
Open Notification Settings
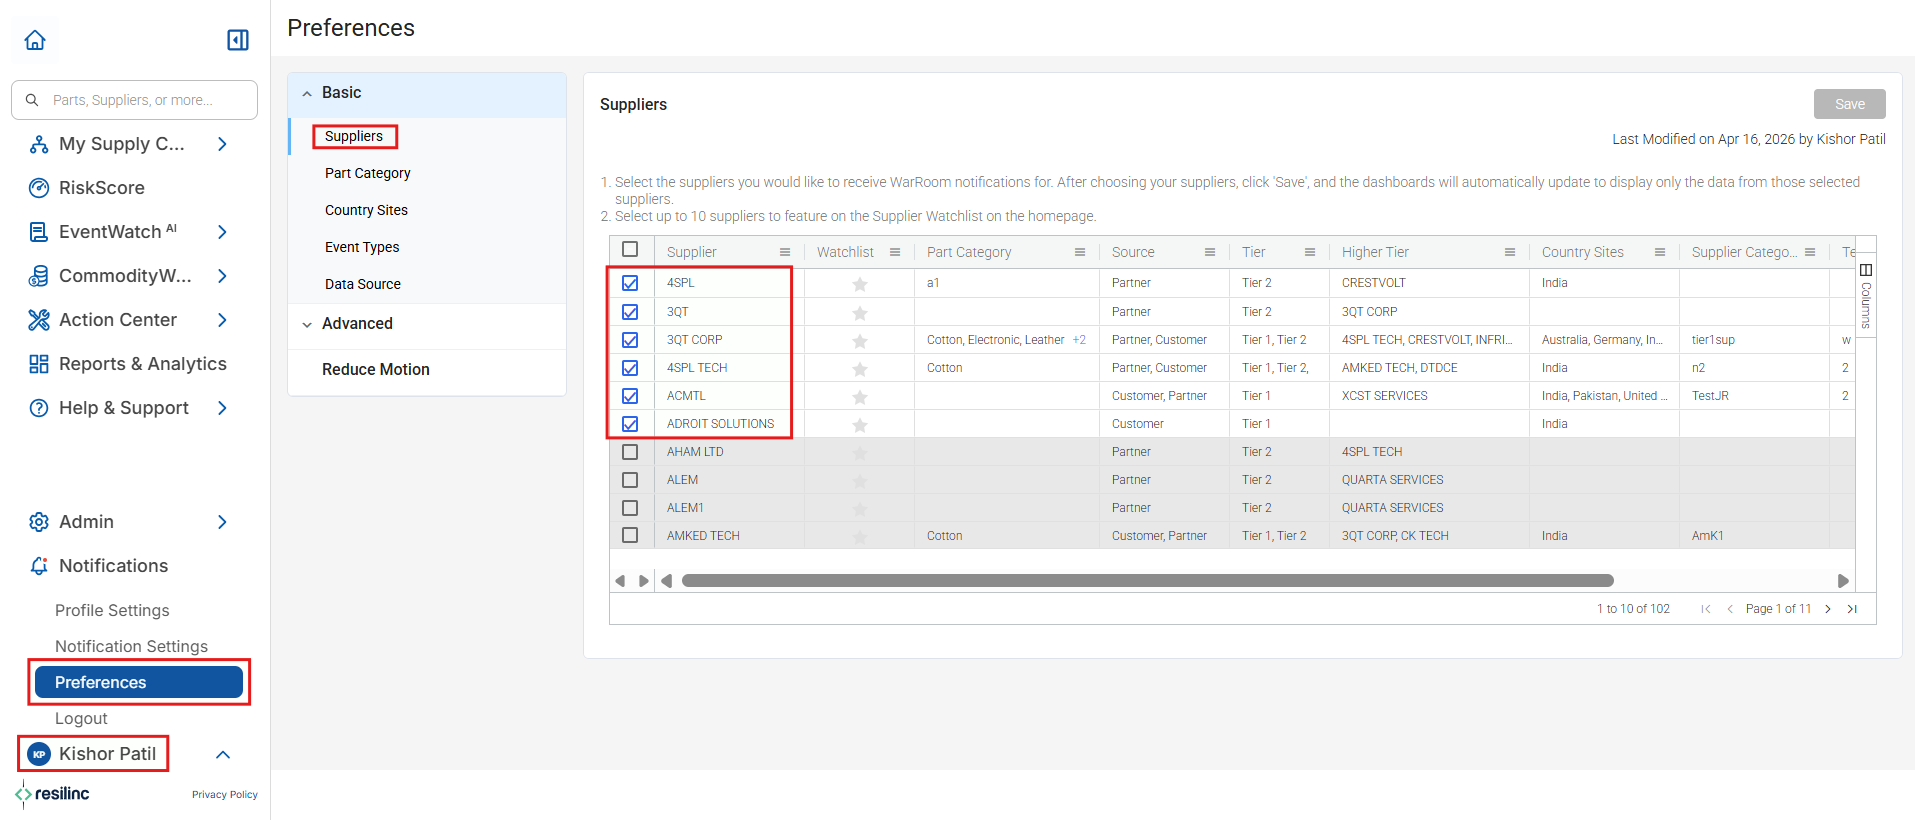[132, 646]
